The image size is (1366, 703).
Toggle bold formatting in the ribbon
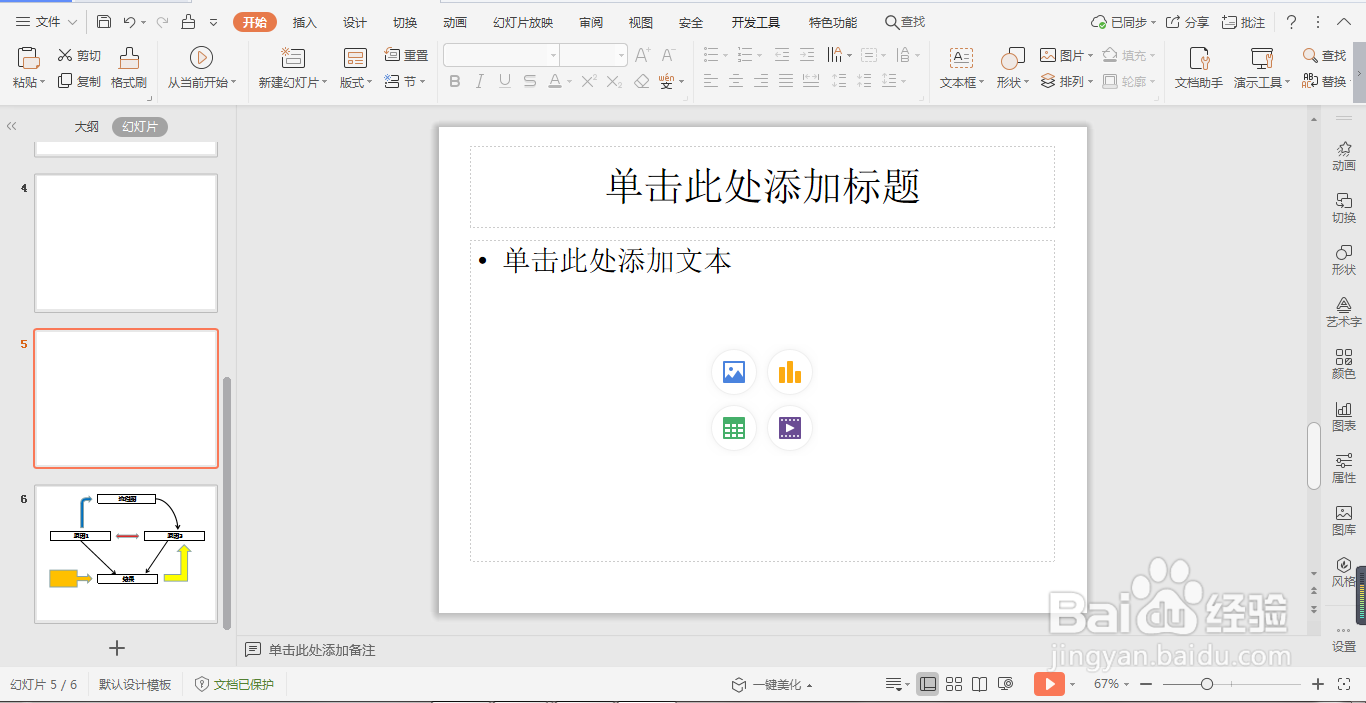point(454,82)
